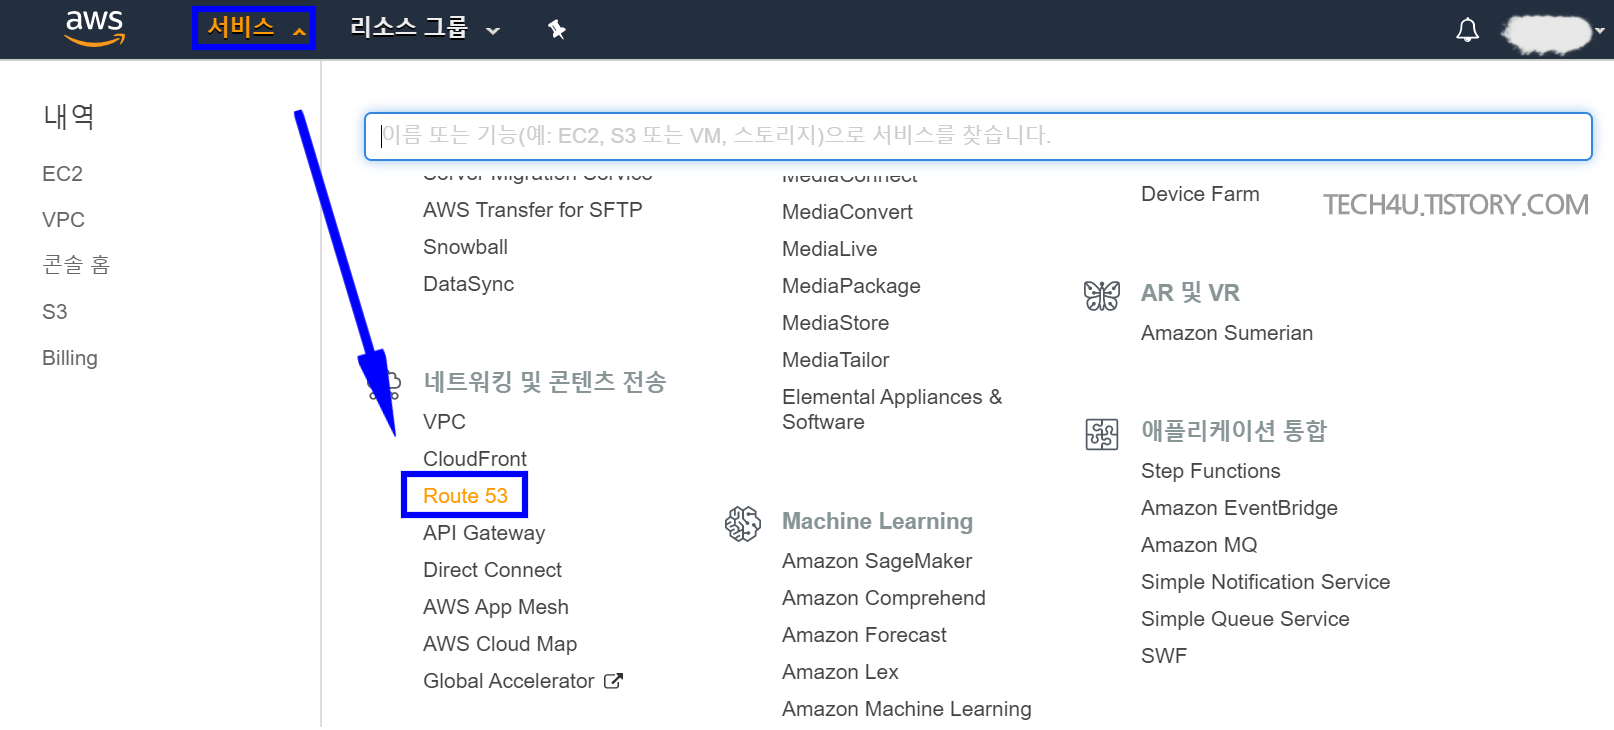The image size is (1614, 730).
Task: Open Amazon Comprehend
Action: pos(884,598)
